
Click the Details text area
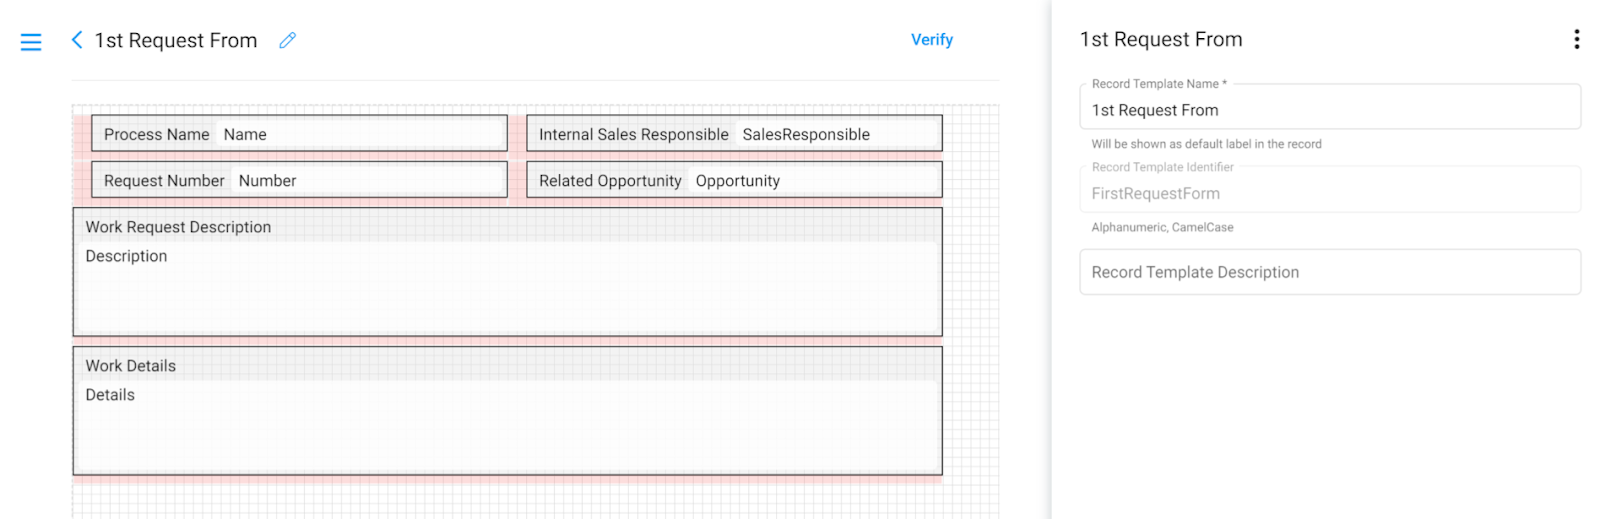[x=507, y=426]
